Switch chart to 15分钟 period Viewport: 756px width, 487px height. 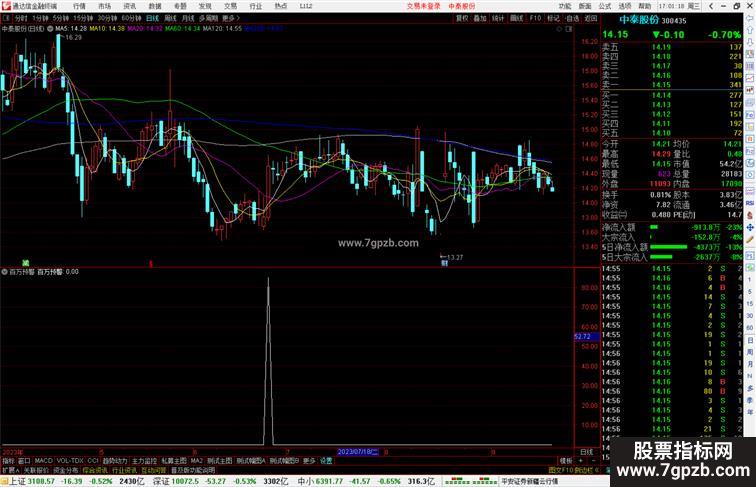tap(83, 18)
